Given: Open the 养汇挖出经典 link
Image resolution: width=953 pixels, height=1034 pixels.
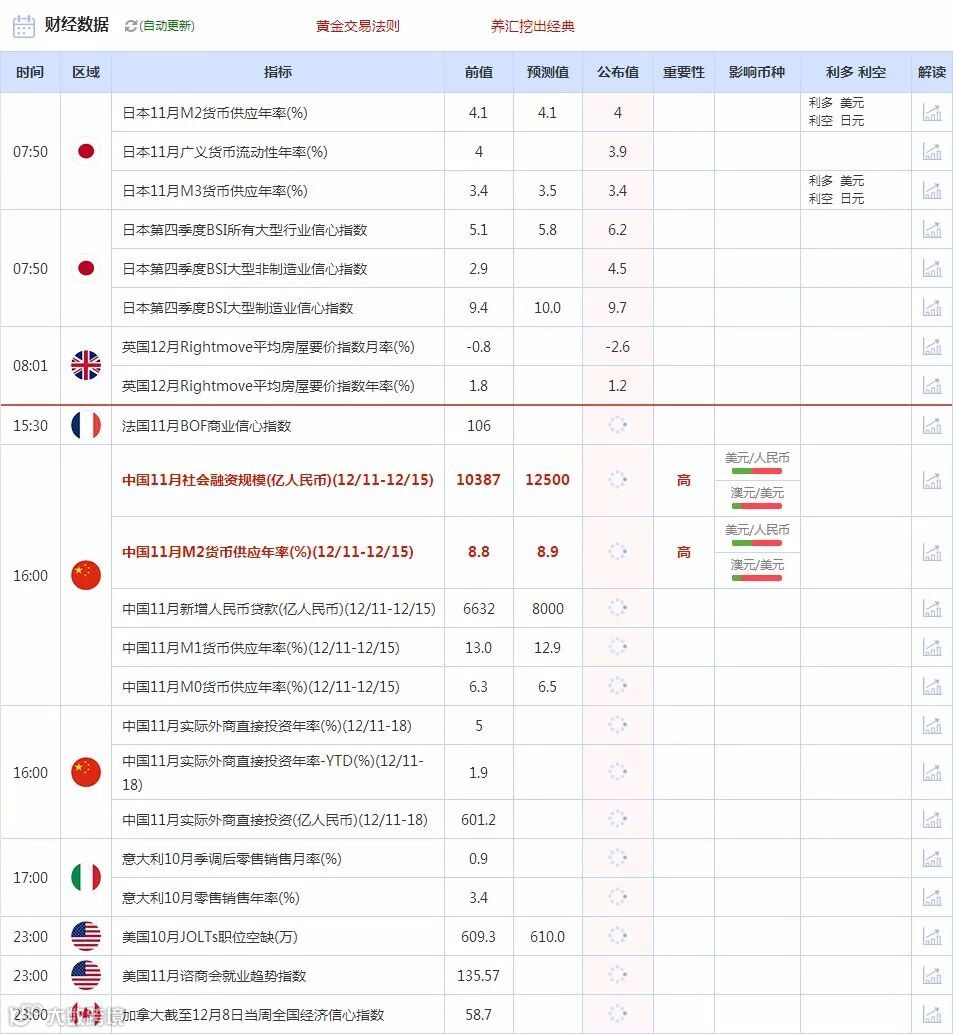Looking at the screenshot, I should click(x=532, y=26).
